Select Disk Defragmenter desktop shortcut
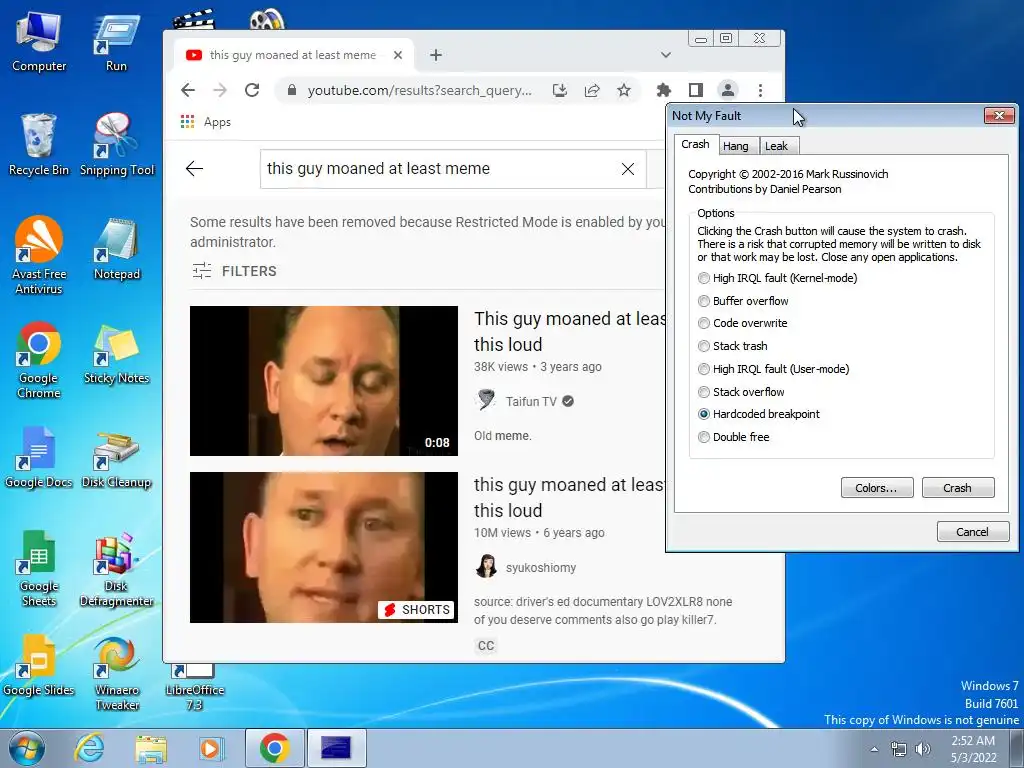The image size is (1024, 768). [117, 568]
